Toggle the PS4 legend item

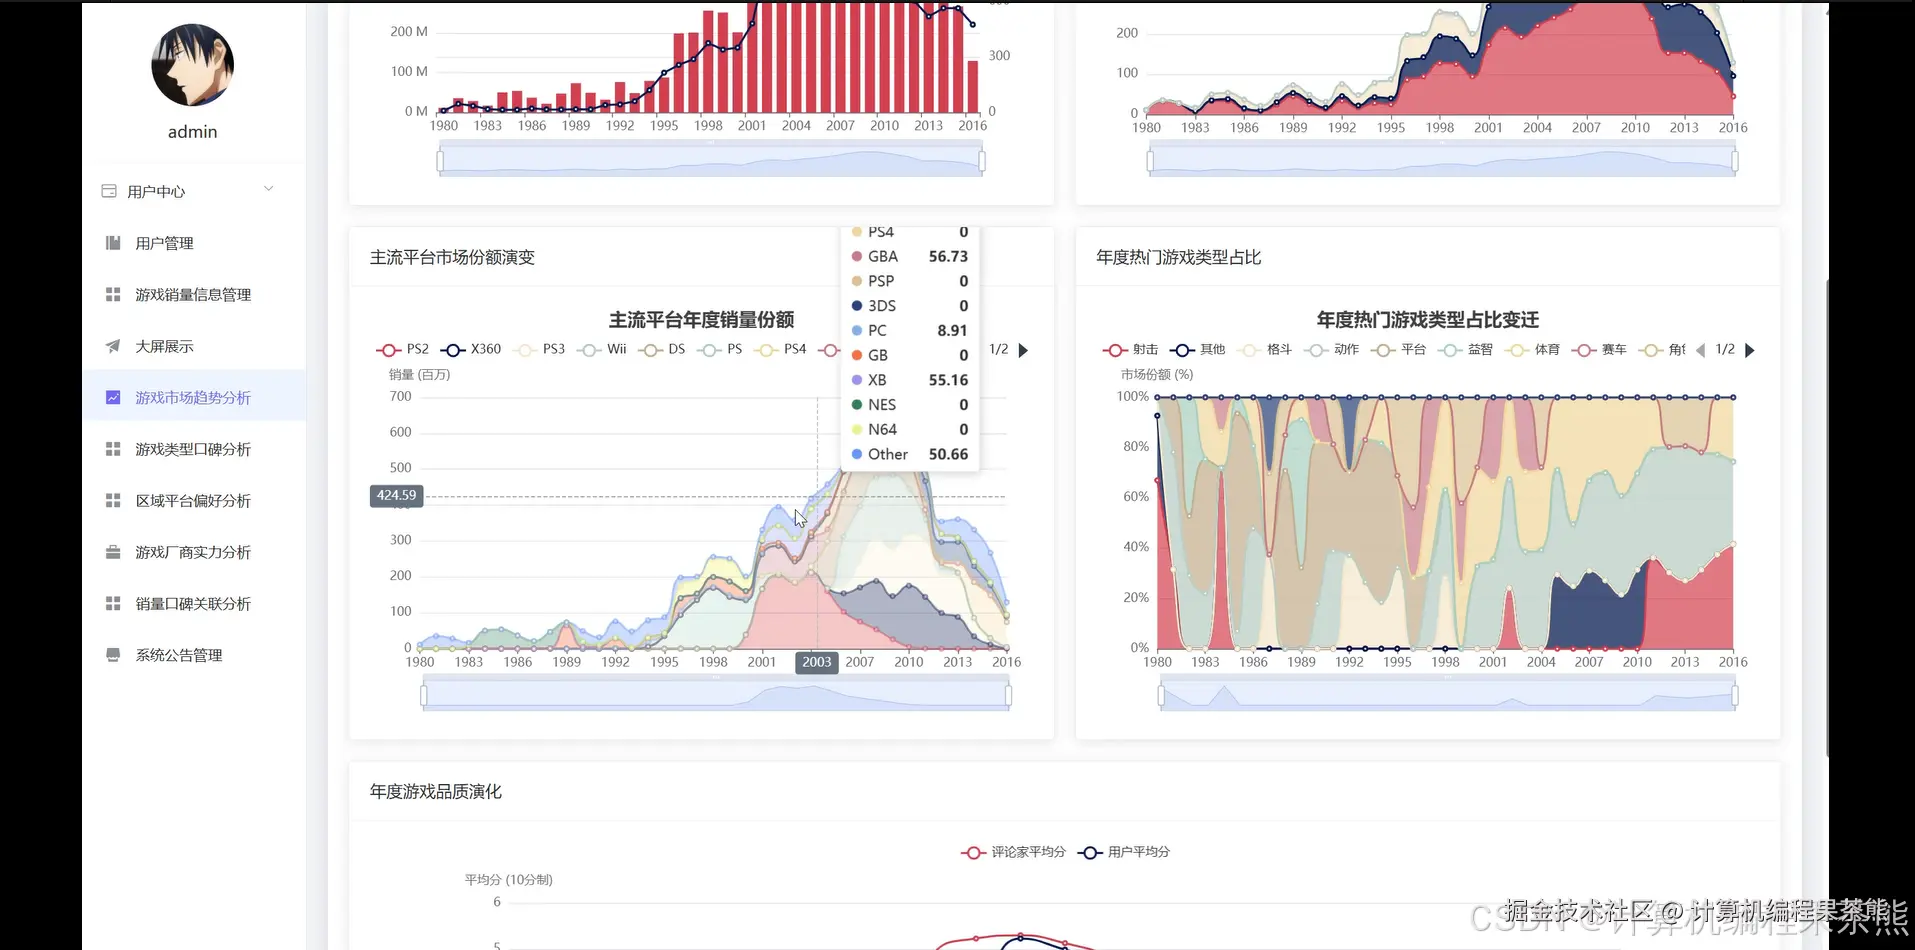click(780, 349)
